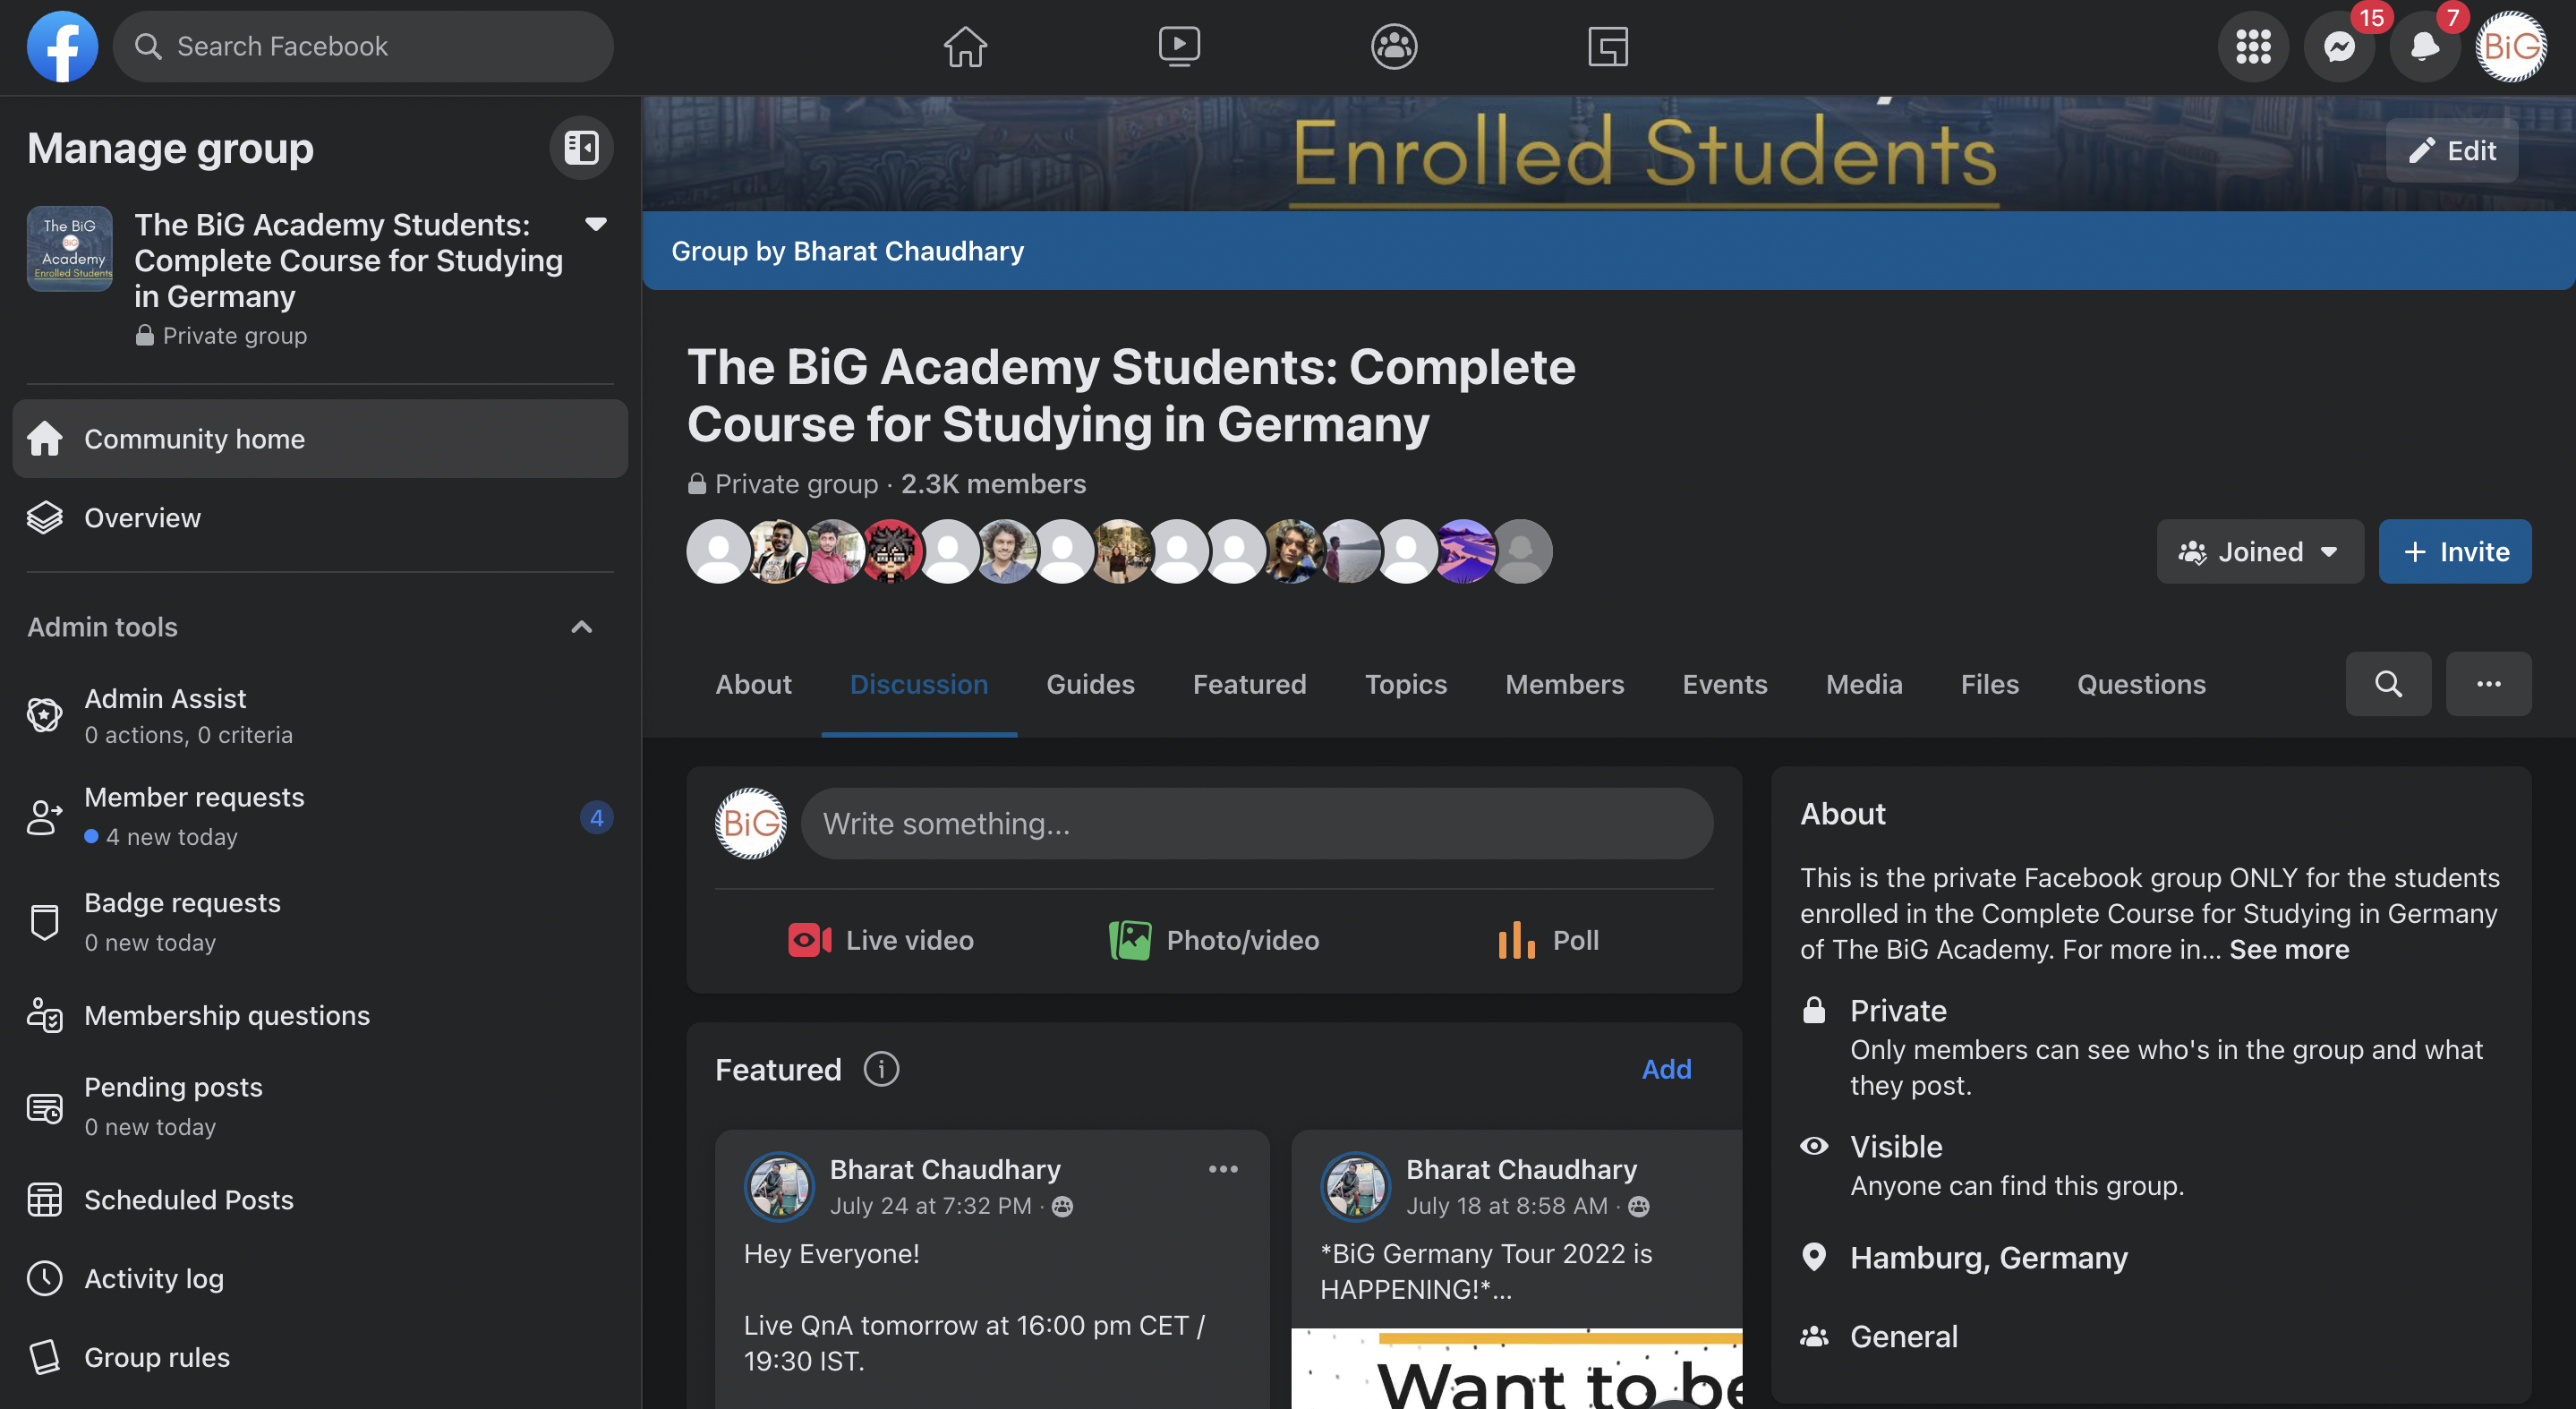Open Membership questions
Viewport: 2576px width, 1409px height.
coord(320,1015)
